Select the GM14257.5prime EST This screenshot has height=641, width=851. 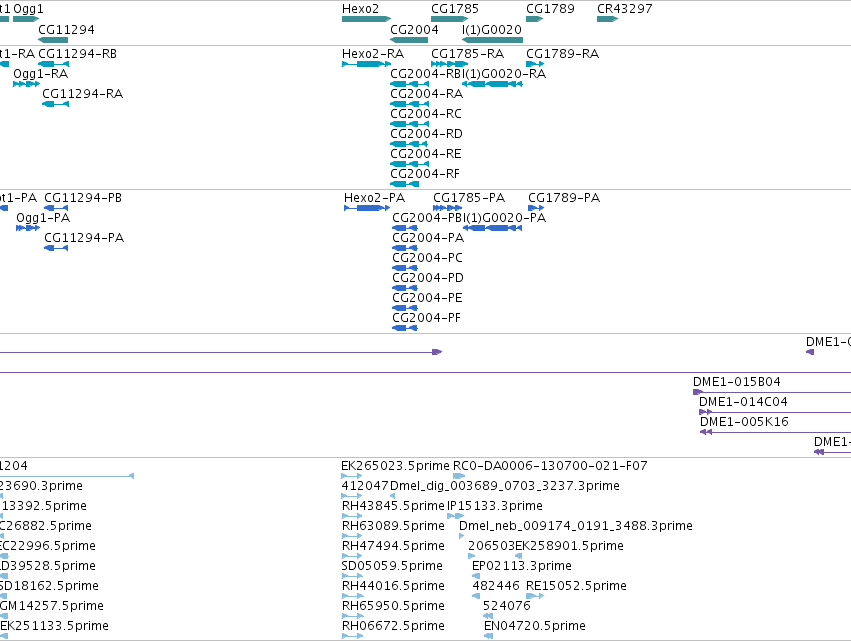pos(3,617)
